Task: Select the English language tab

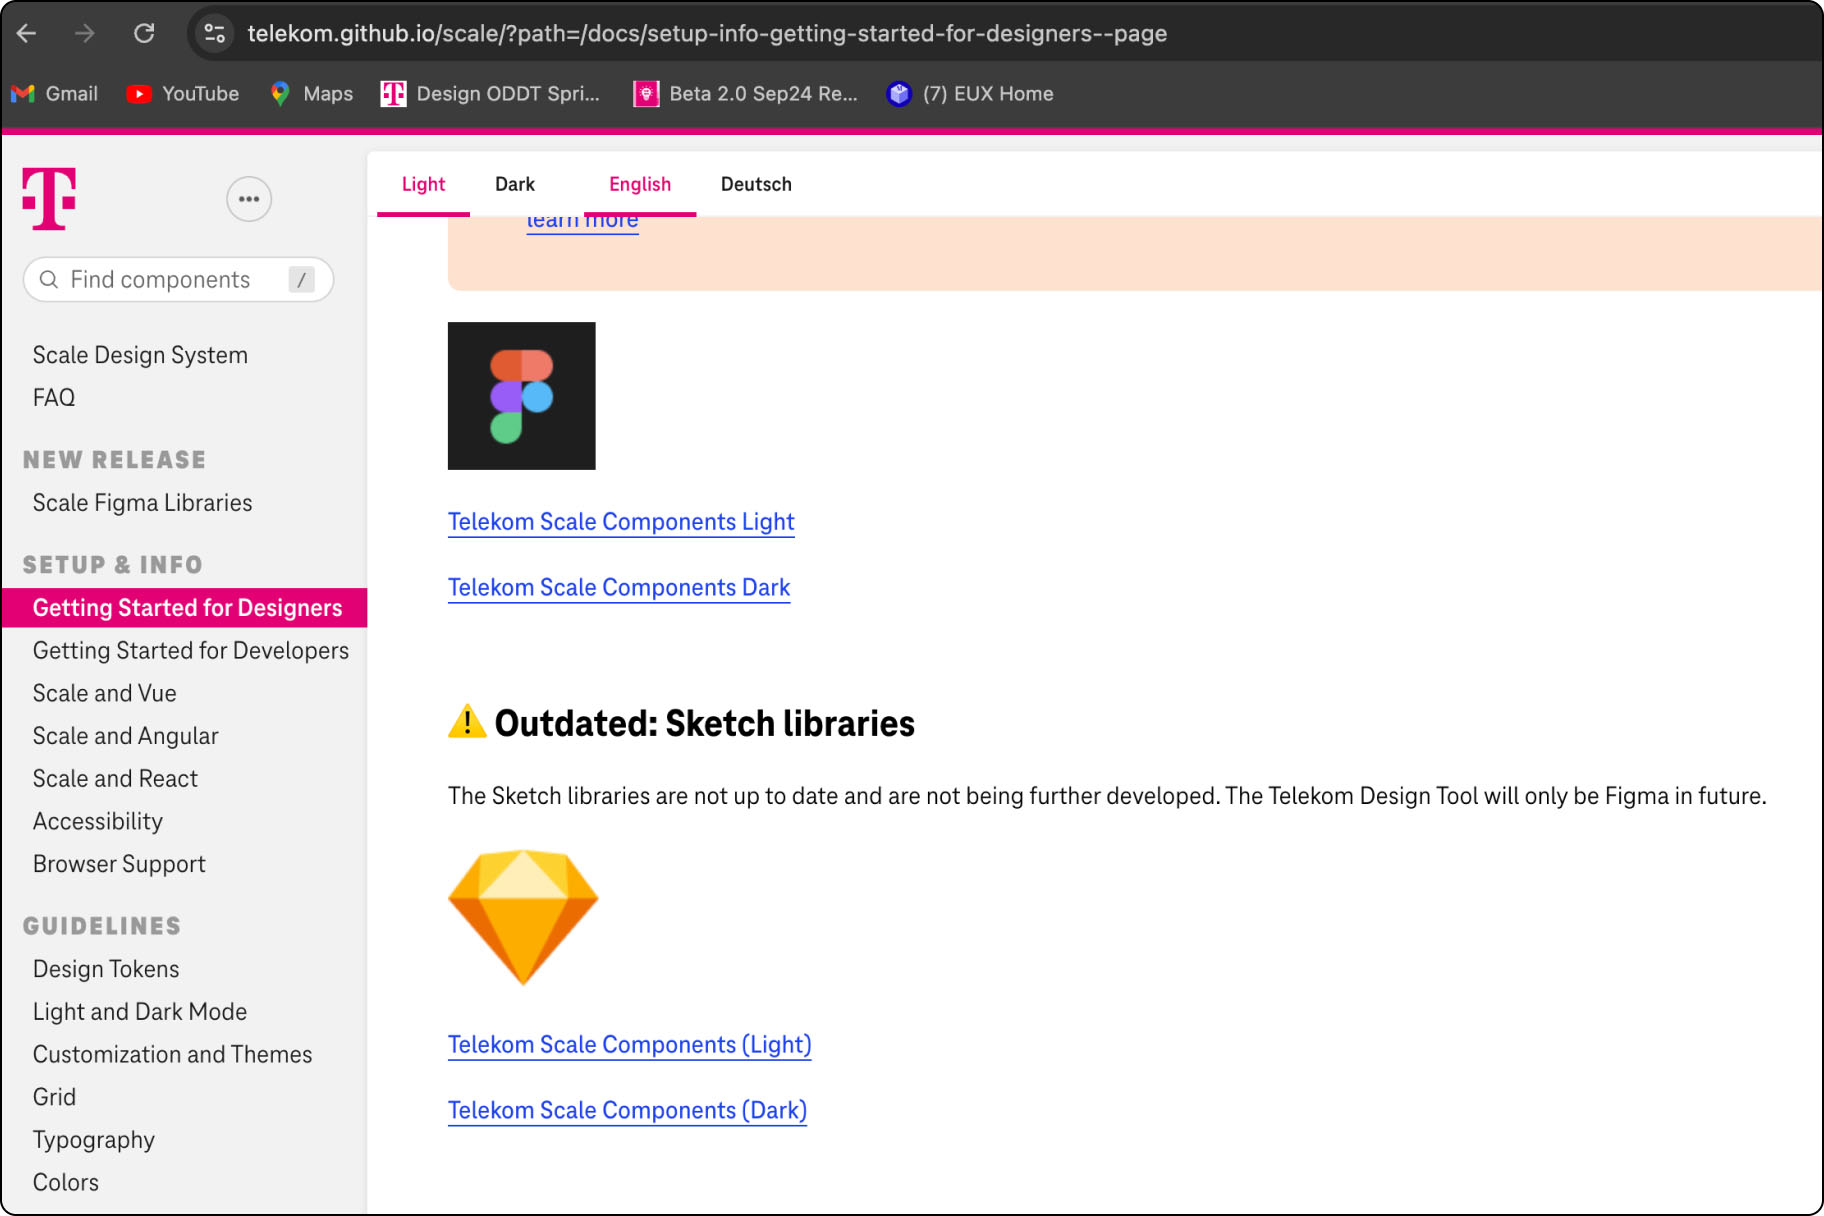Action: click(640, 184)
